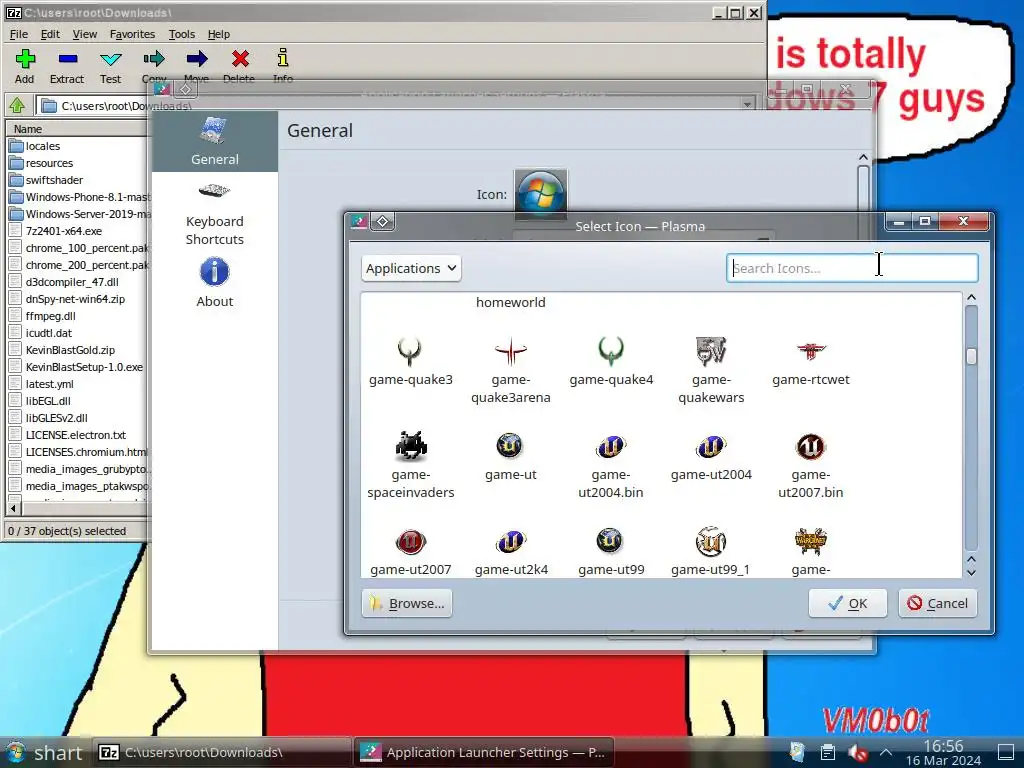Click the clock in the system tray
Image resolution: width=1024 pixels, height=768 pixels.
click(x=943, y=752)
